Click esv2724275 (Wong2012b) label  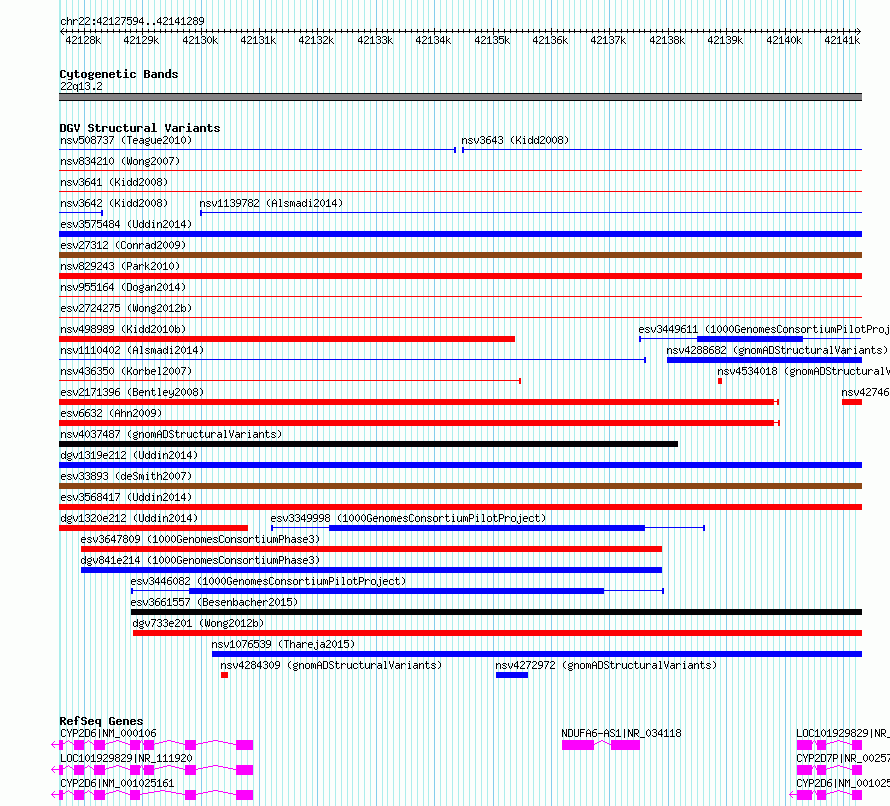(x=126, y=308)
